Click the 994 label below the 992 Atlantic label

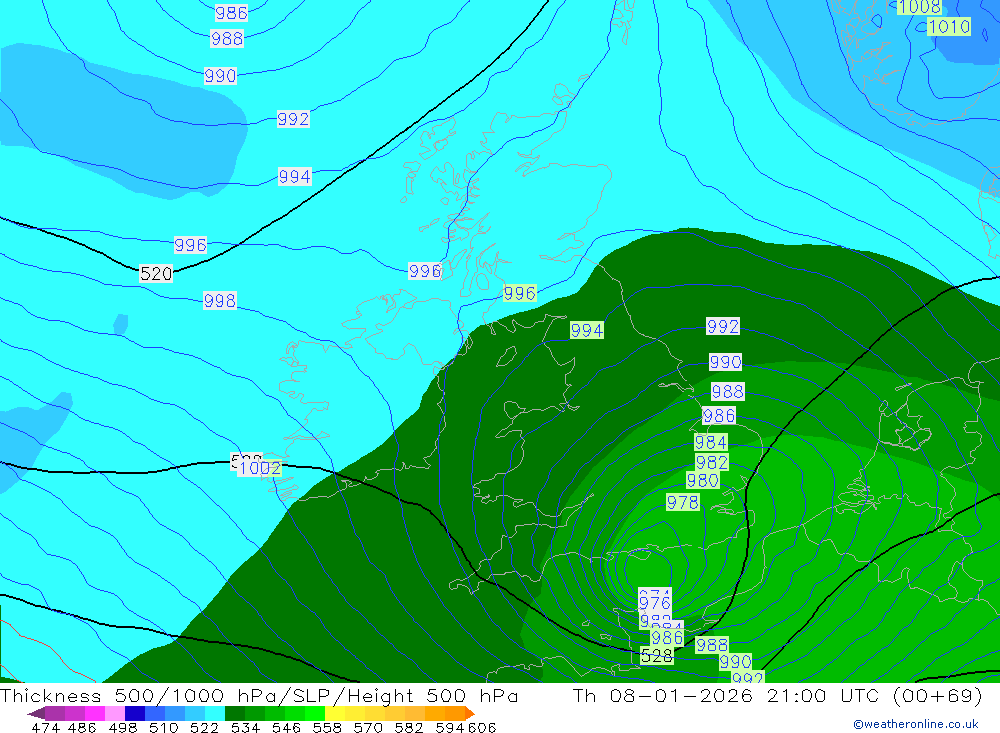pos(295,177)
